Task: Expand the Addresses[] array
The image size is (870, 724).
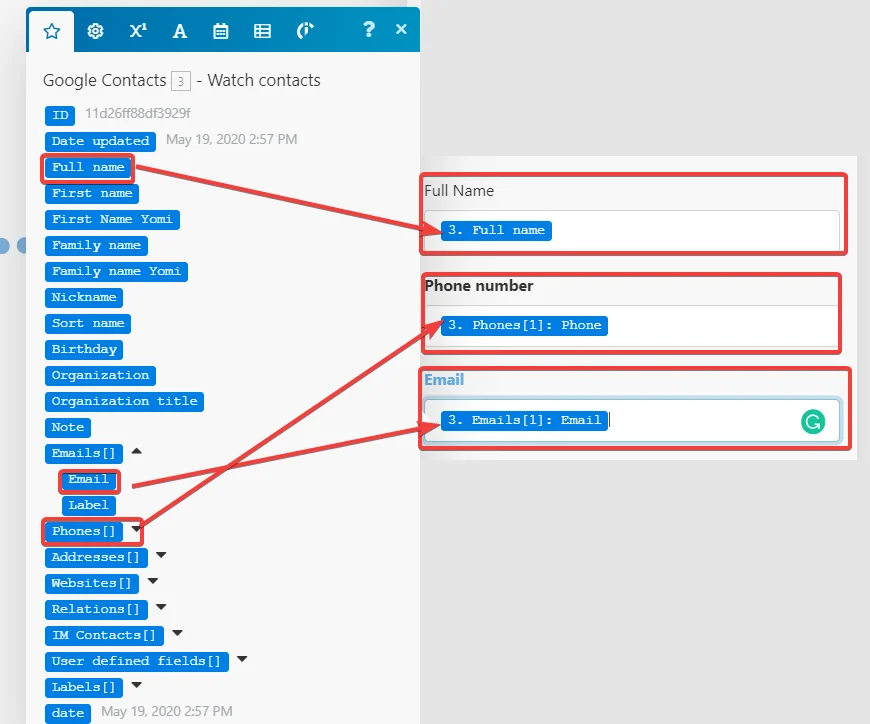Action: tap(161, 555)
